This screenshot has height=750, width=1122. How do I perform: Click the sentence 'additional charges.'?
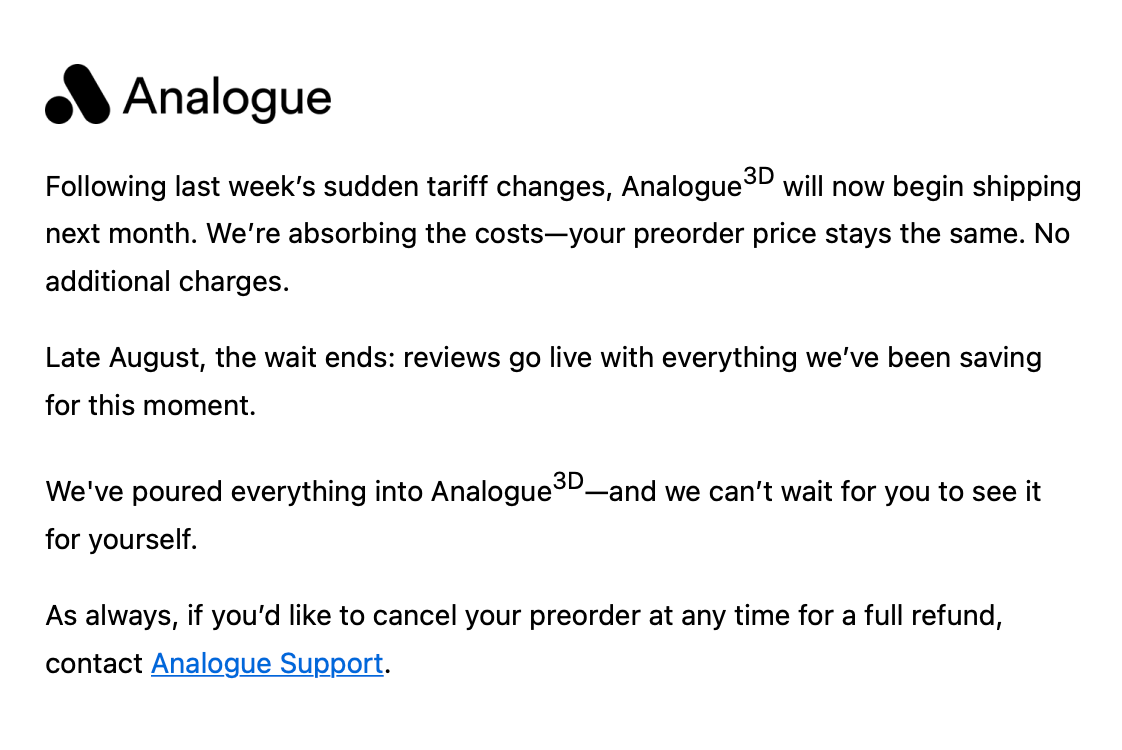tap(167, 282)
